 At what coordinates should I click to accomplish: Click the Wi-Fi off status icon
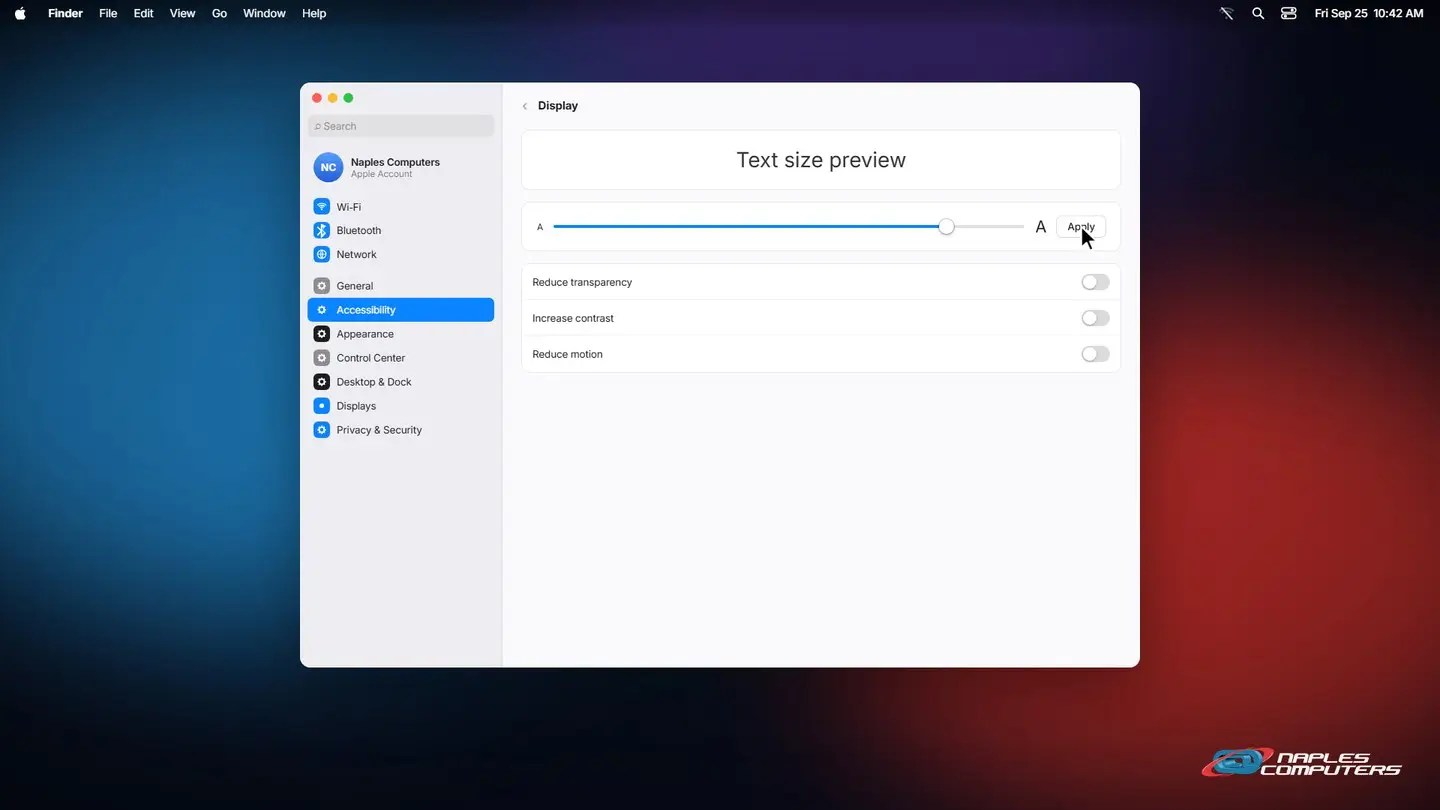[1227, 13]
